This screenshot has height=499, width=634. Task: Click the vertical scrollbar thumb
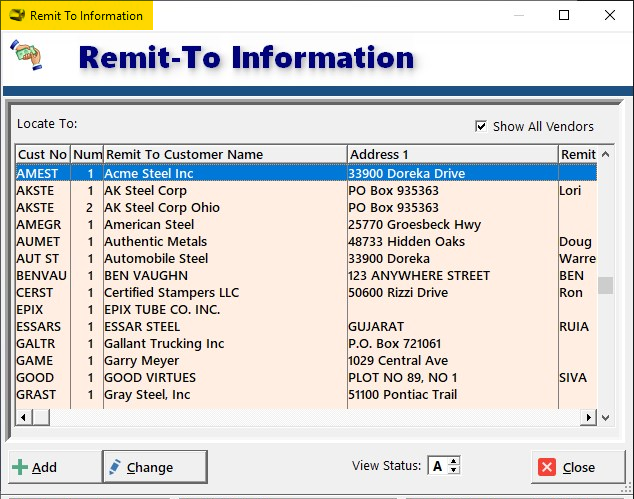(605, 285)
